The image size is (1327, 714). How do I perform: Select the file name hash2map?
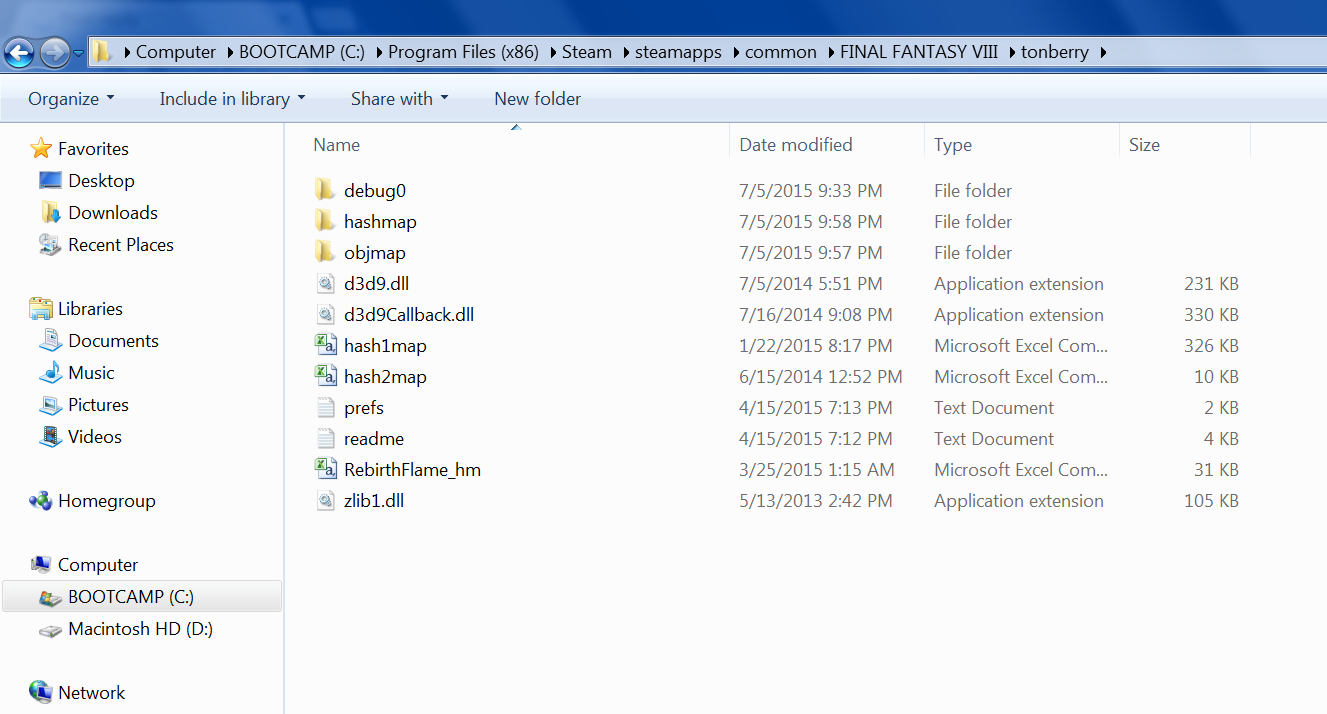tap(385, 376)
